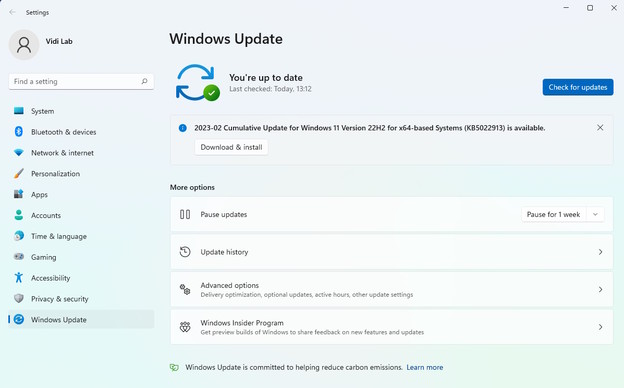The height and width of the screenshot is (388, 624).
Task: Click the Advanced options gears icon
Action: click(185, 289)
